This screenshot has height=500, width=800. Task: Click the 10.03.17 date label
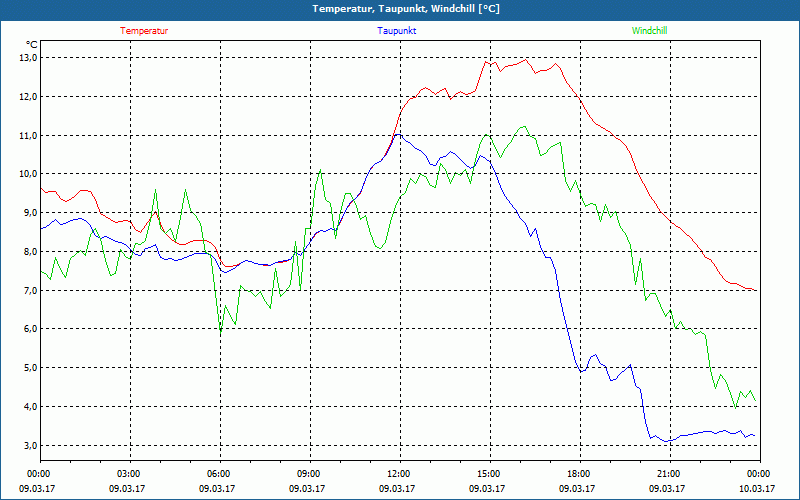757,488
